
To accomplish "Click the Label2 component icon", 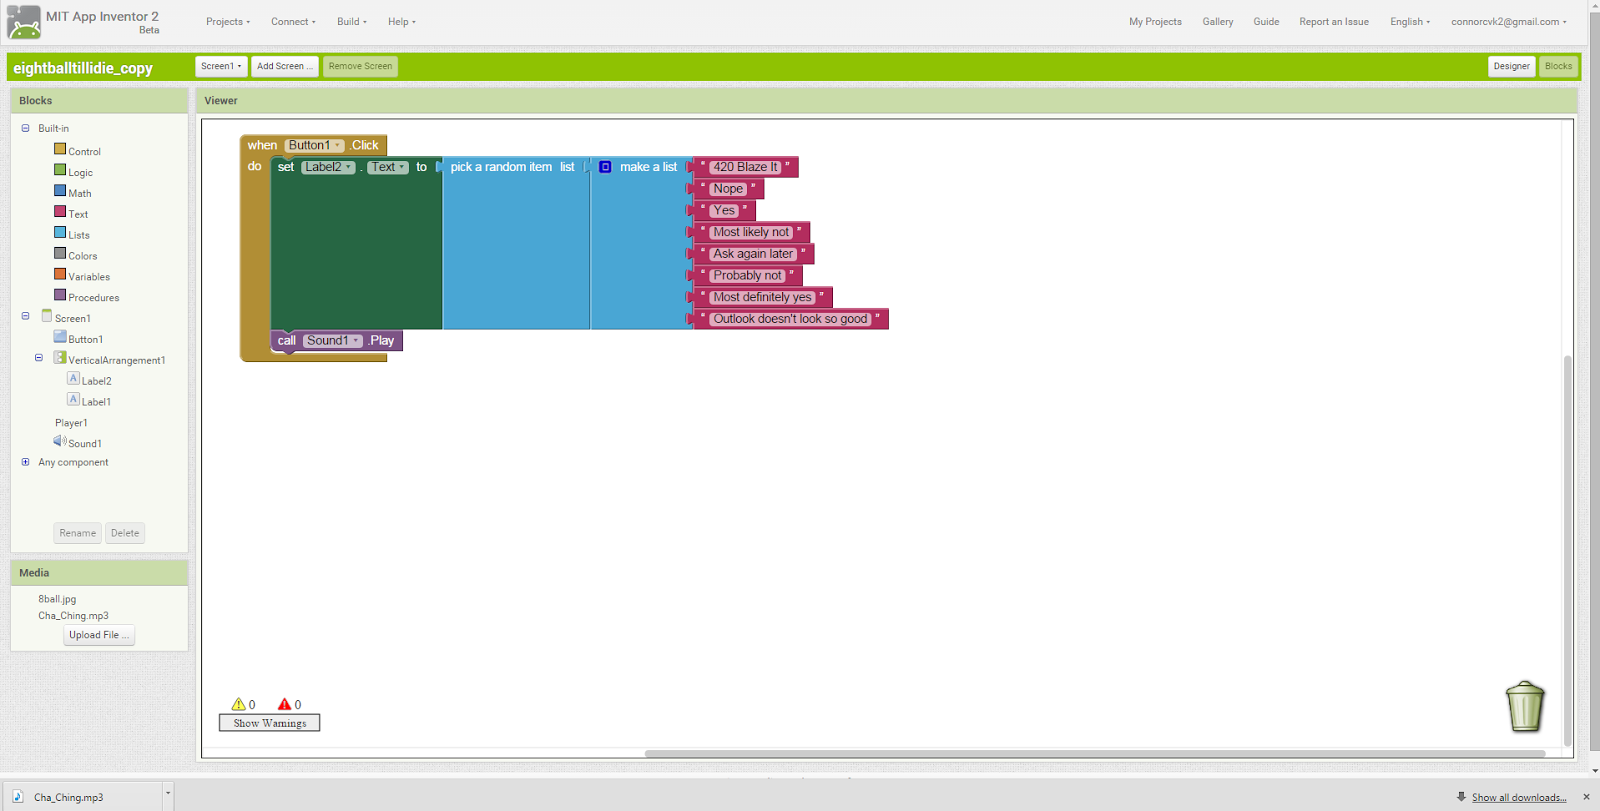I will pyautogui.click(x=73, y=379).
